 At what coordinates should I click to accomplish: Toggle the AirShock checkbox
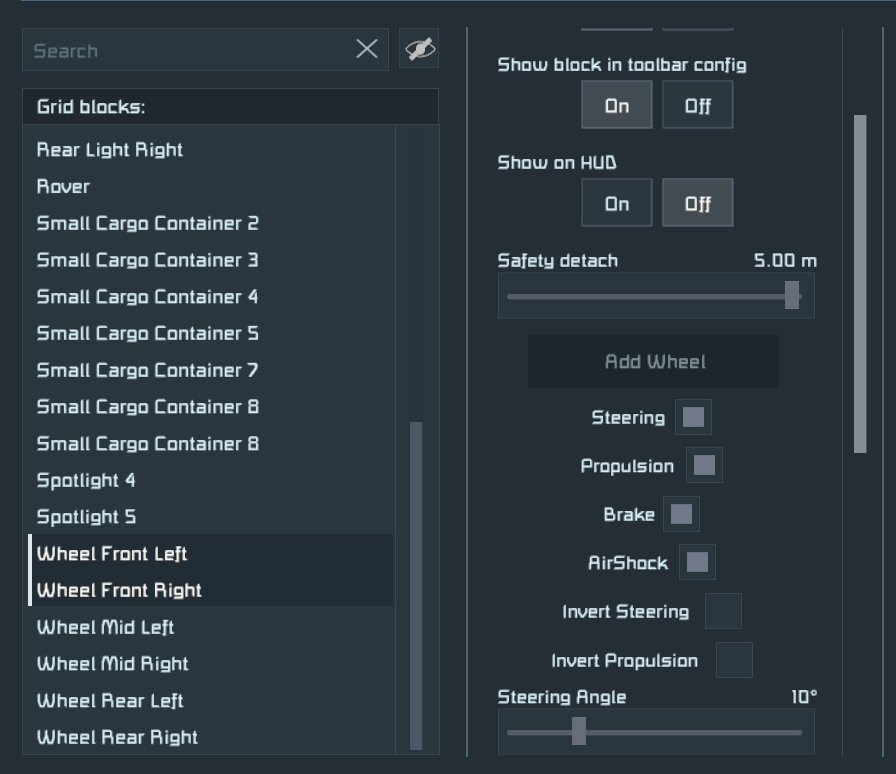697,562
